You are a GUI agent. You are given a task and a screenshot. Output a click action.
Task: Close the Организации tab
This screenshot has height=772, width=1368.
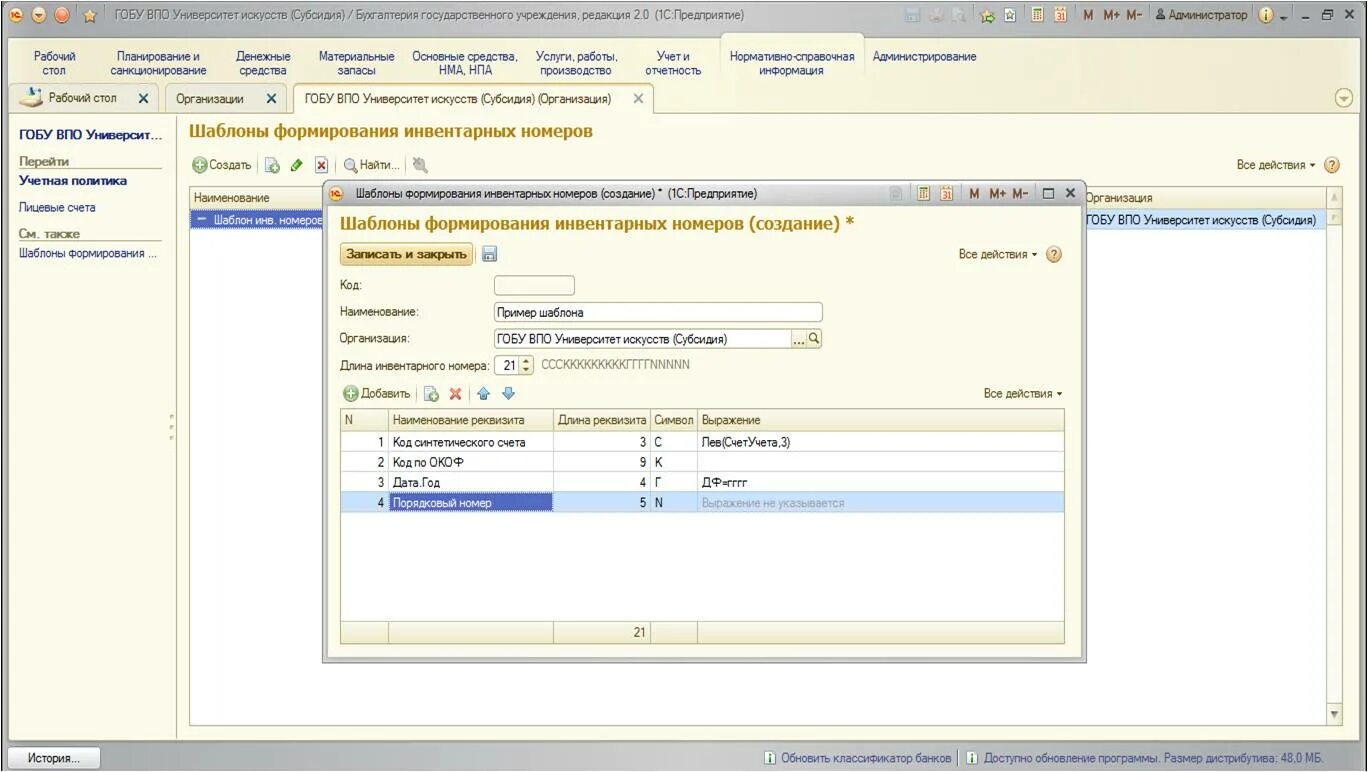(x=271, y=99)
